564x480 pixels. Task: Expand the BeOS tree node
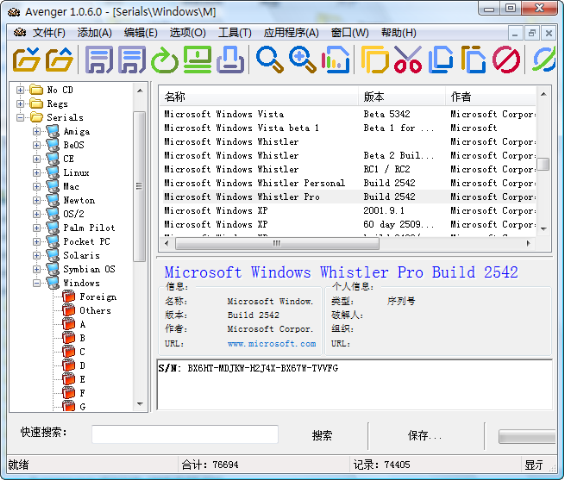click(37, 145)
